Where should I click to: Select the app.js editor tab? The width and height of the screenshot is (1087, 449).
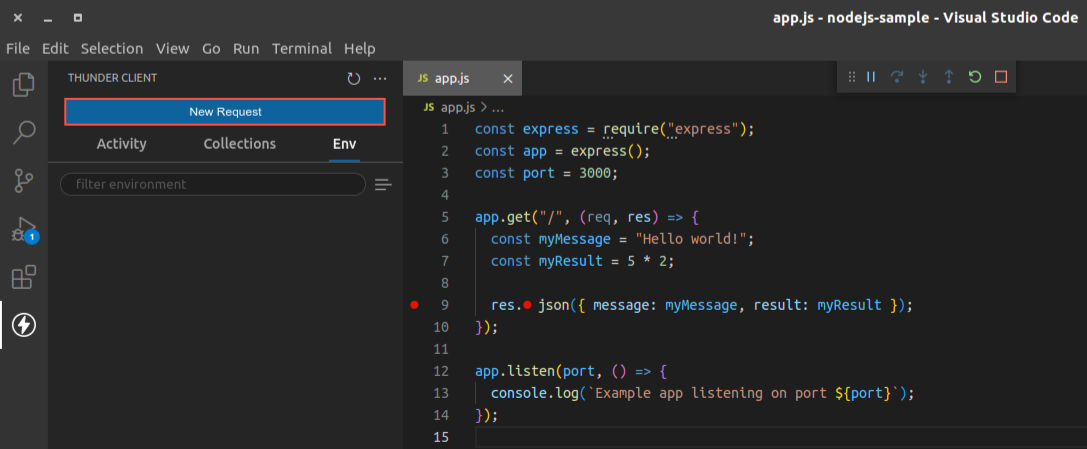point(462,78)
